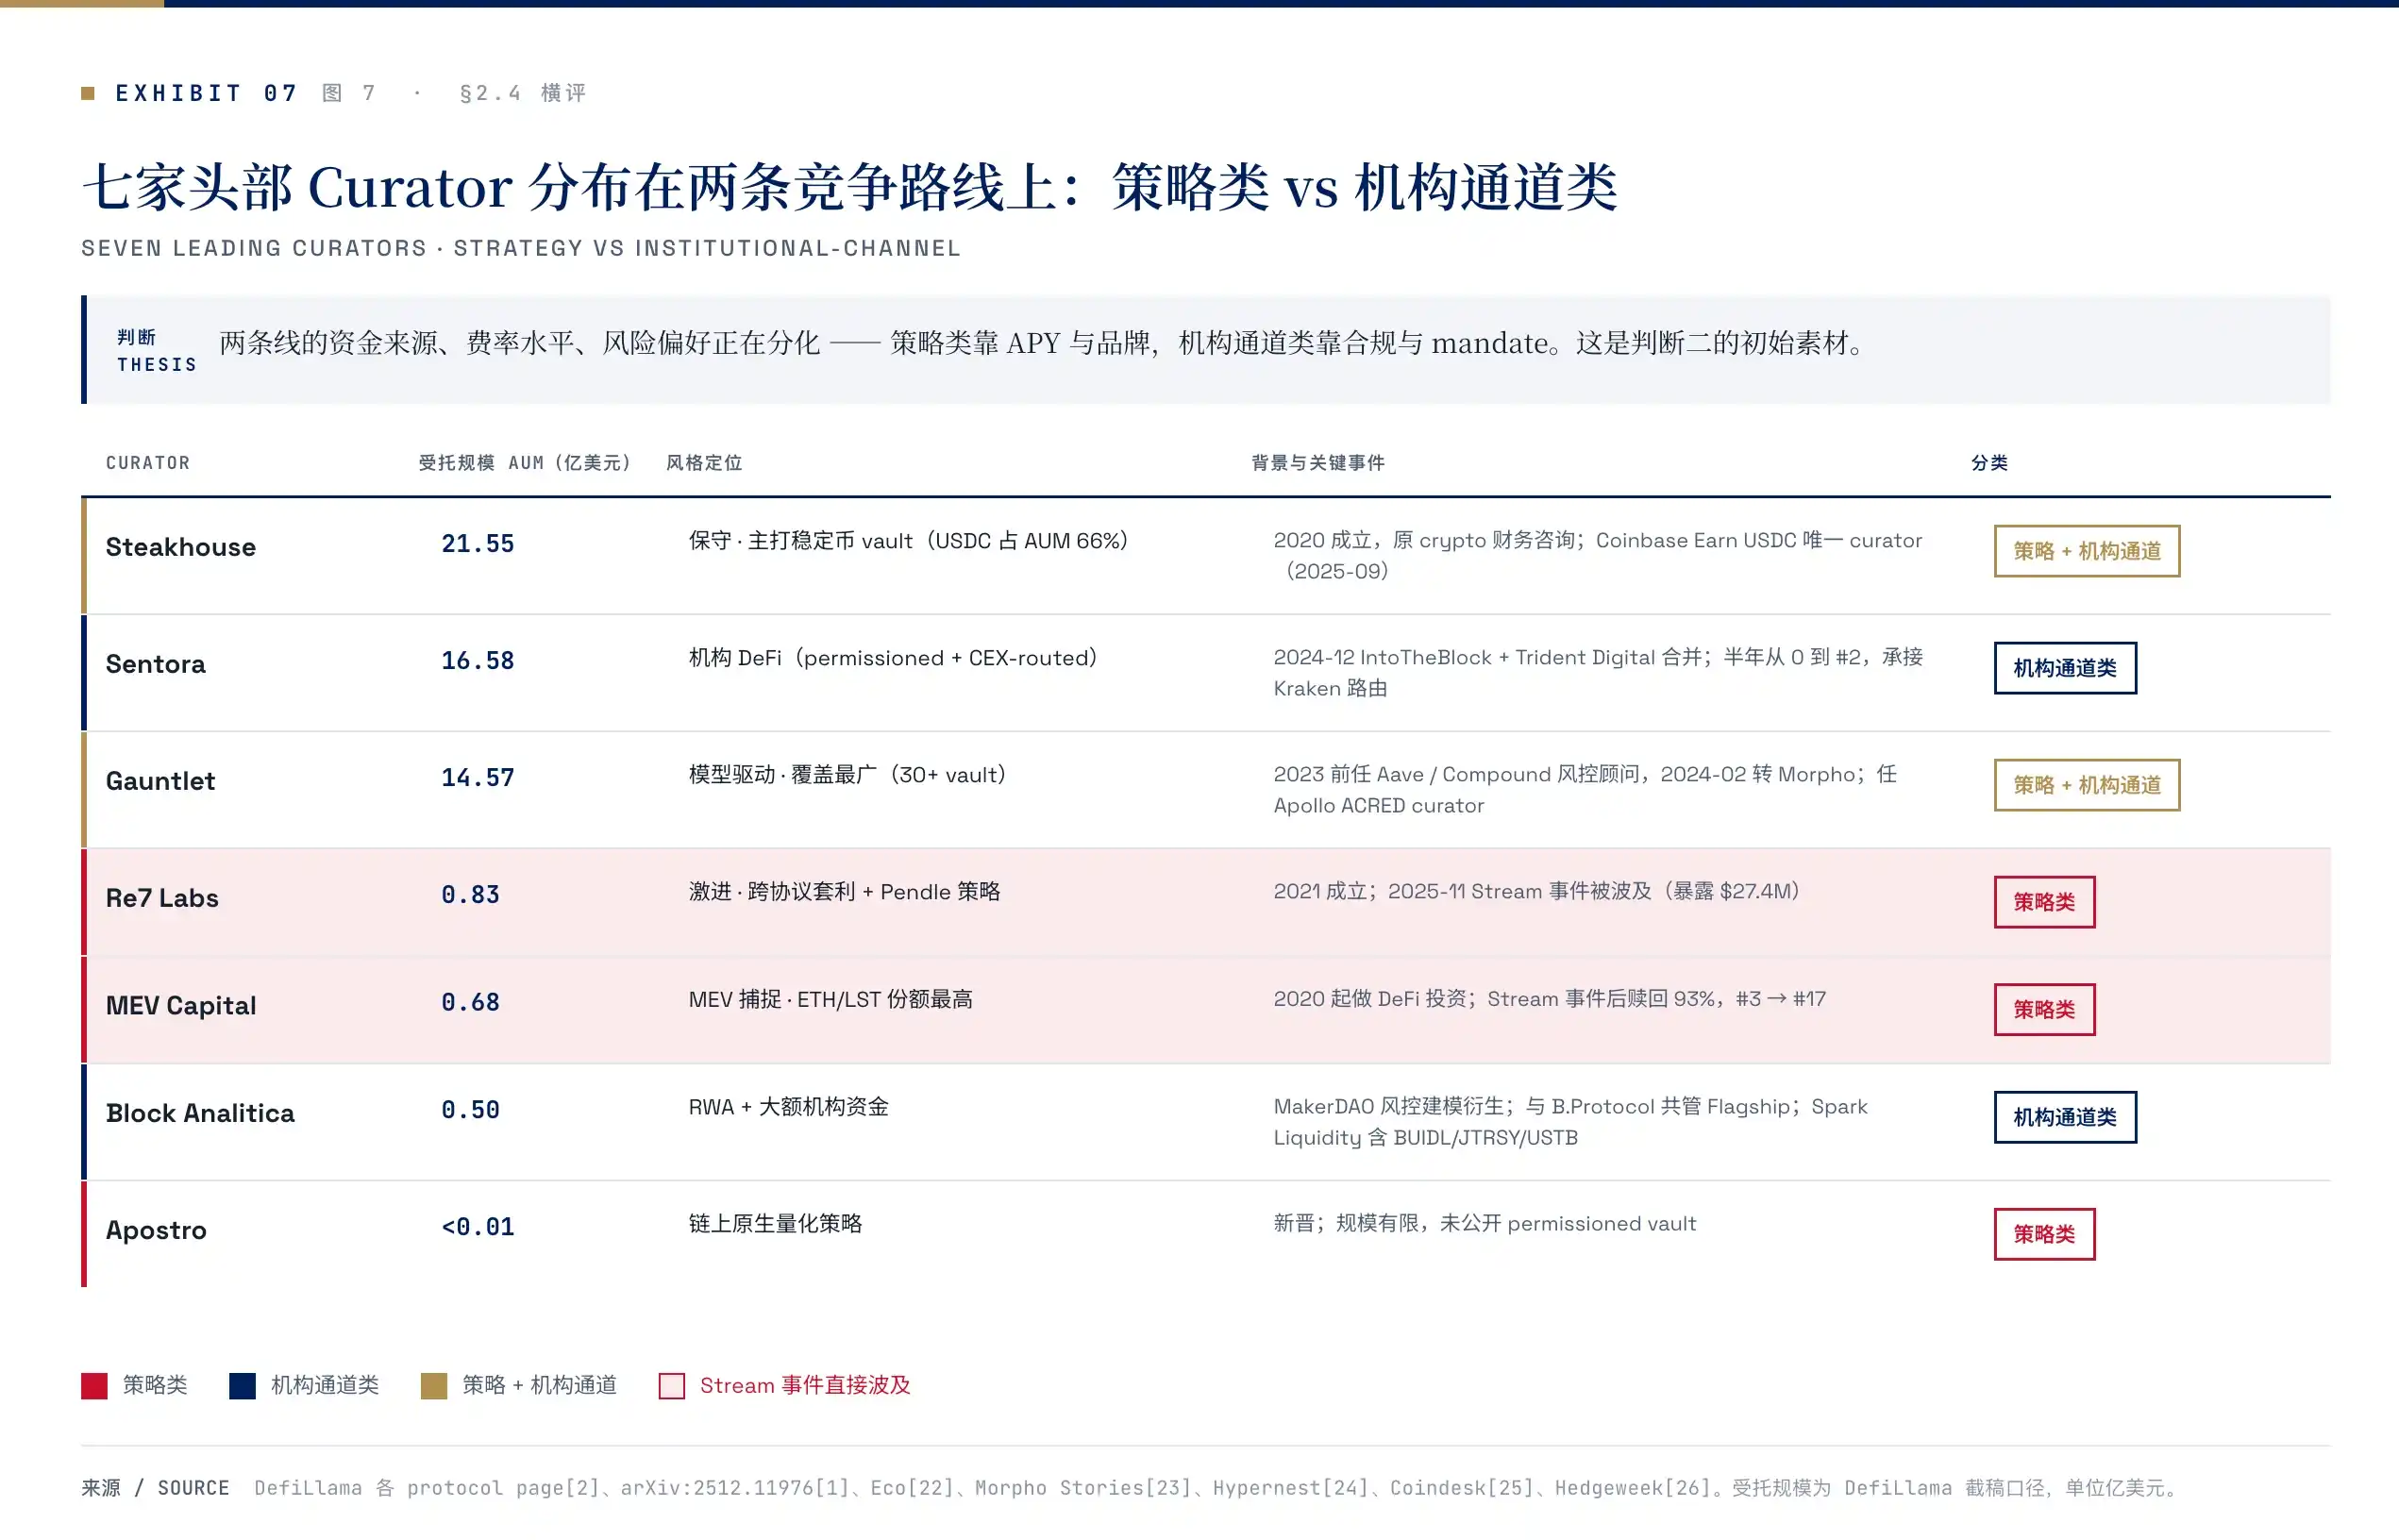Click the curator name MEV Capital
The width and height of the screenshot is (2399, 1540).
[x=181, y=1006]
